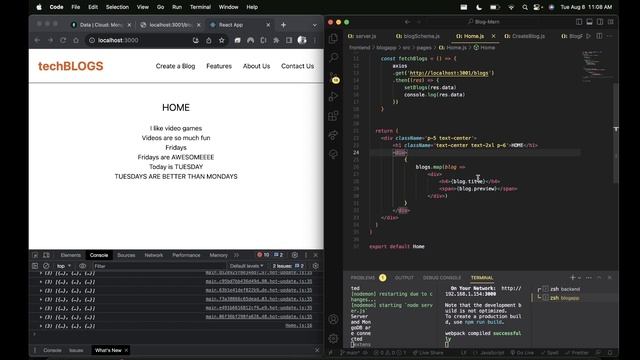
Task: Open Run and Debug sidebar icon
Action: 333,97
